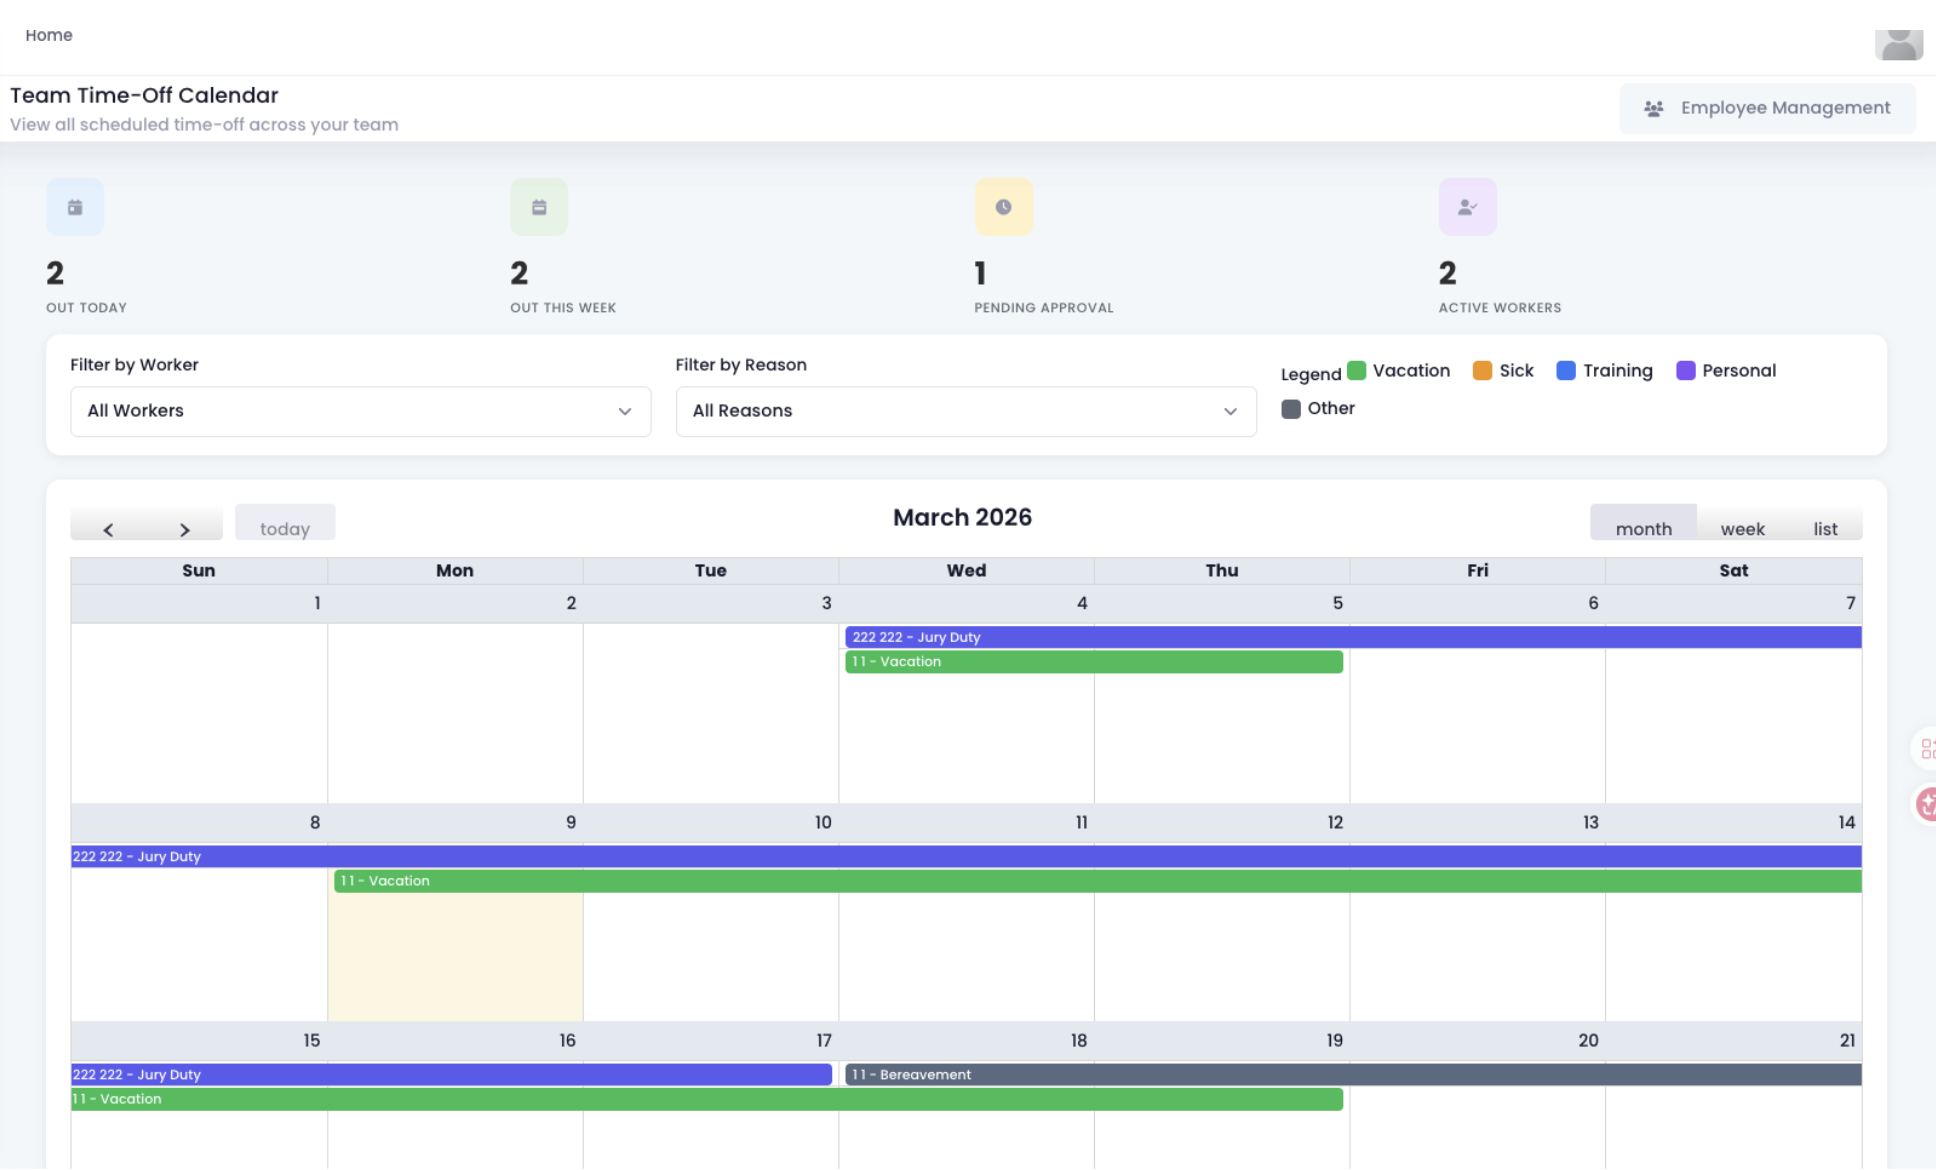1936x1170 pixels.
Task: Click the Out This Week calendar icon
Action: [539, 207]
